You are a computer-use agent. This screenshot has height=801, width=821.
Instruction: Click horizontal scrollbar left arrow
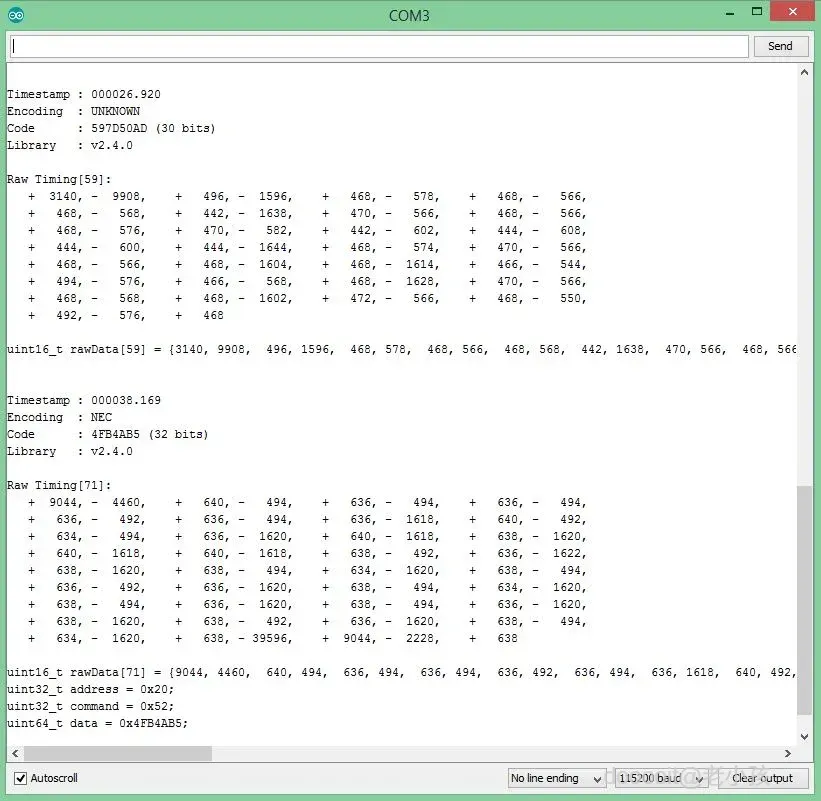pyautogui.click(x=15, y=753)
